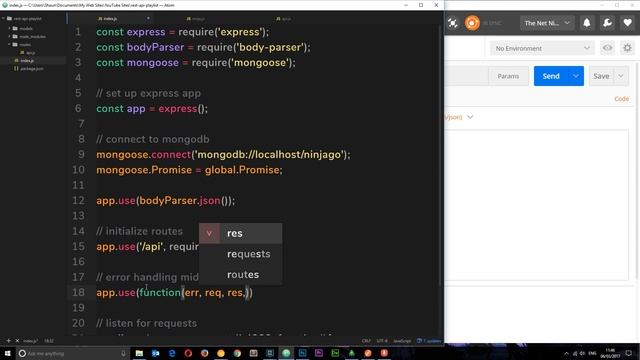Click the x icon in Atom status bar

pos(17,340)
